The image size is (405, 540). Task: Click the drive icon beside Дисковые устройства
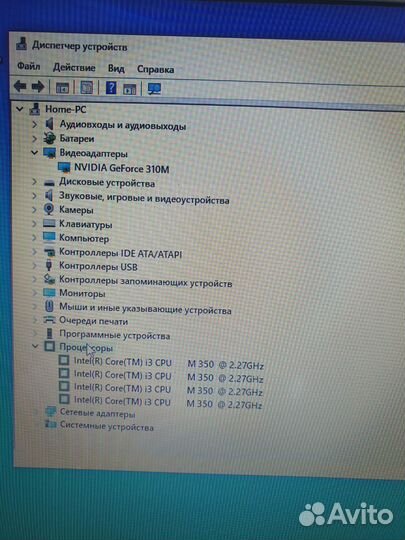[49, 182]
